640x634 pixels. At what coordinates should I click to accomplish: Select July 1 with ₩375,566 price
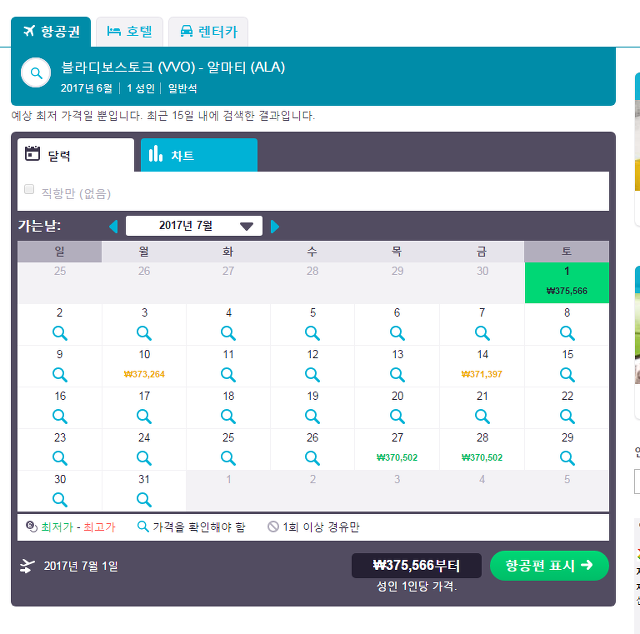(x=567, y=283)
